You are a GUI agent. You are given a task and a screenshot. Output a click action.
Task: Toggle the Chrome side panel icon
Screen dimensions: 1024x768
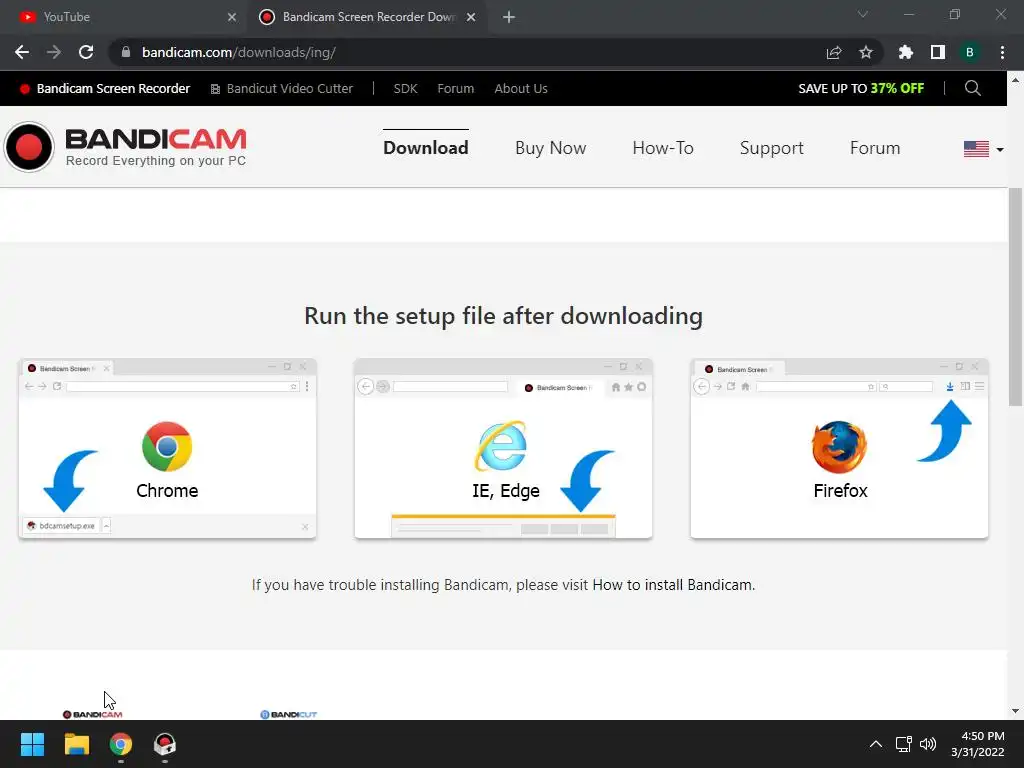(x=937, y=52)
